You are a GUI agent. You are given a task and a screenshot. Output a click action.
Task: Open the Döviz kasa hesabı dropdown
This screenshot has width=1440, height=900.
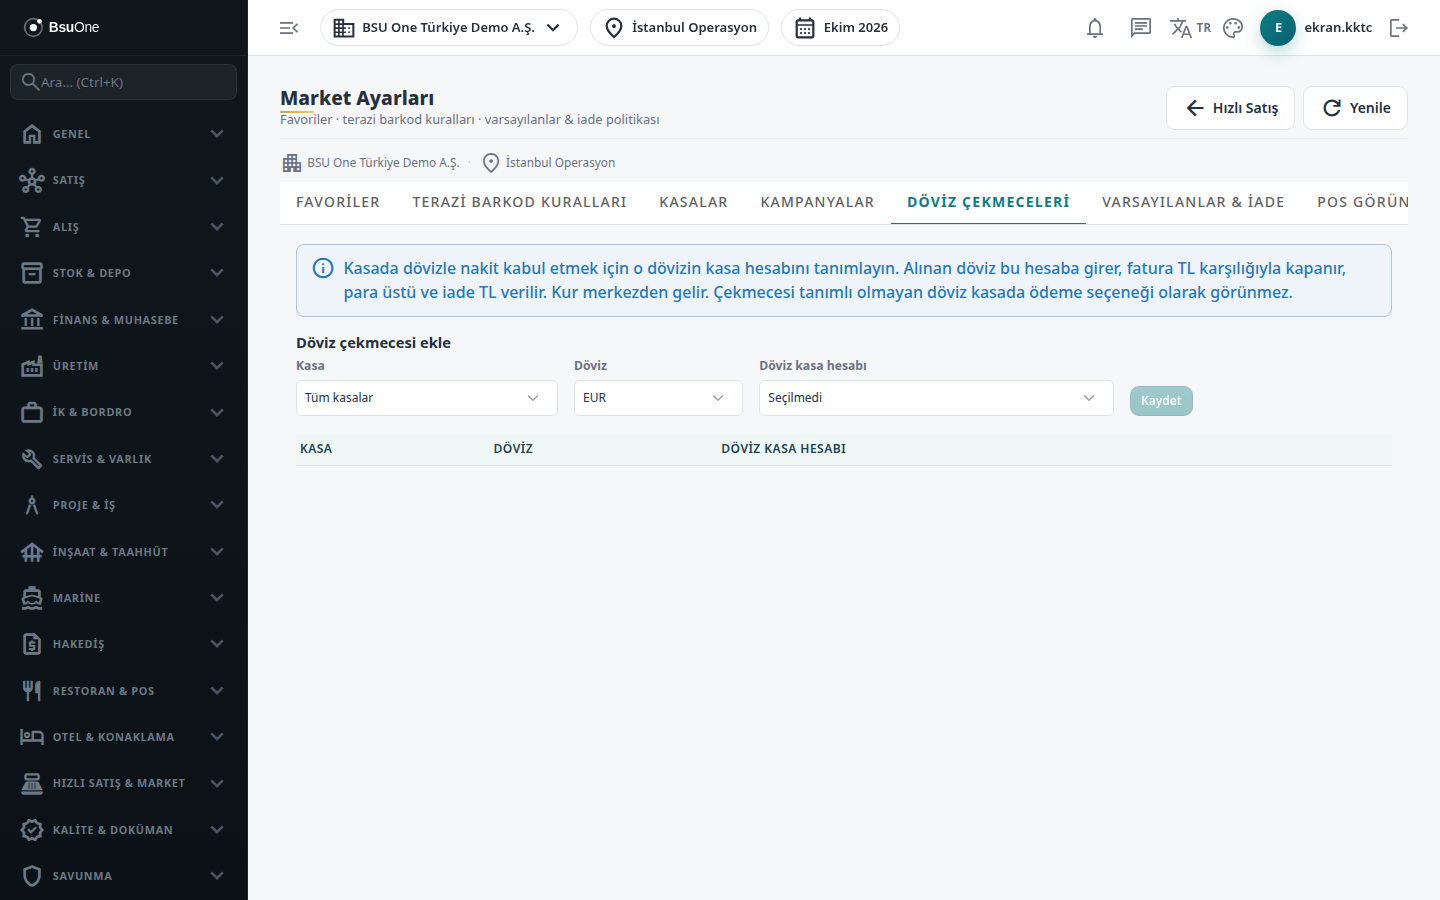click(936, 398)
